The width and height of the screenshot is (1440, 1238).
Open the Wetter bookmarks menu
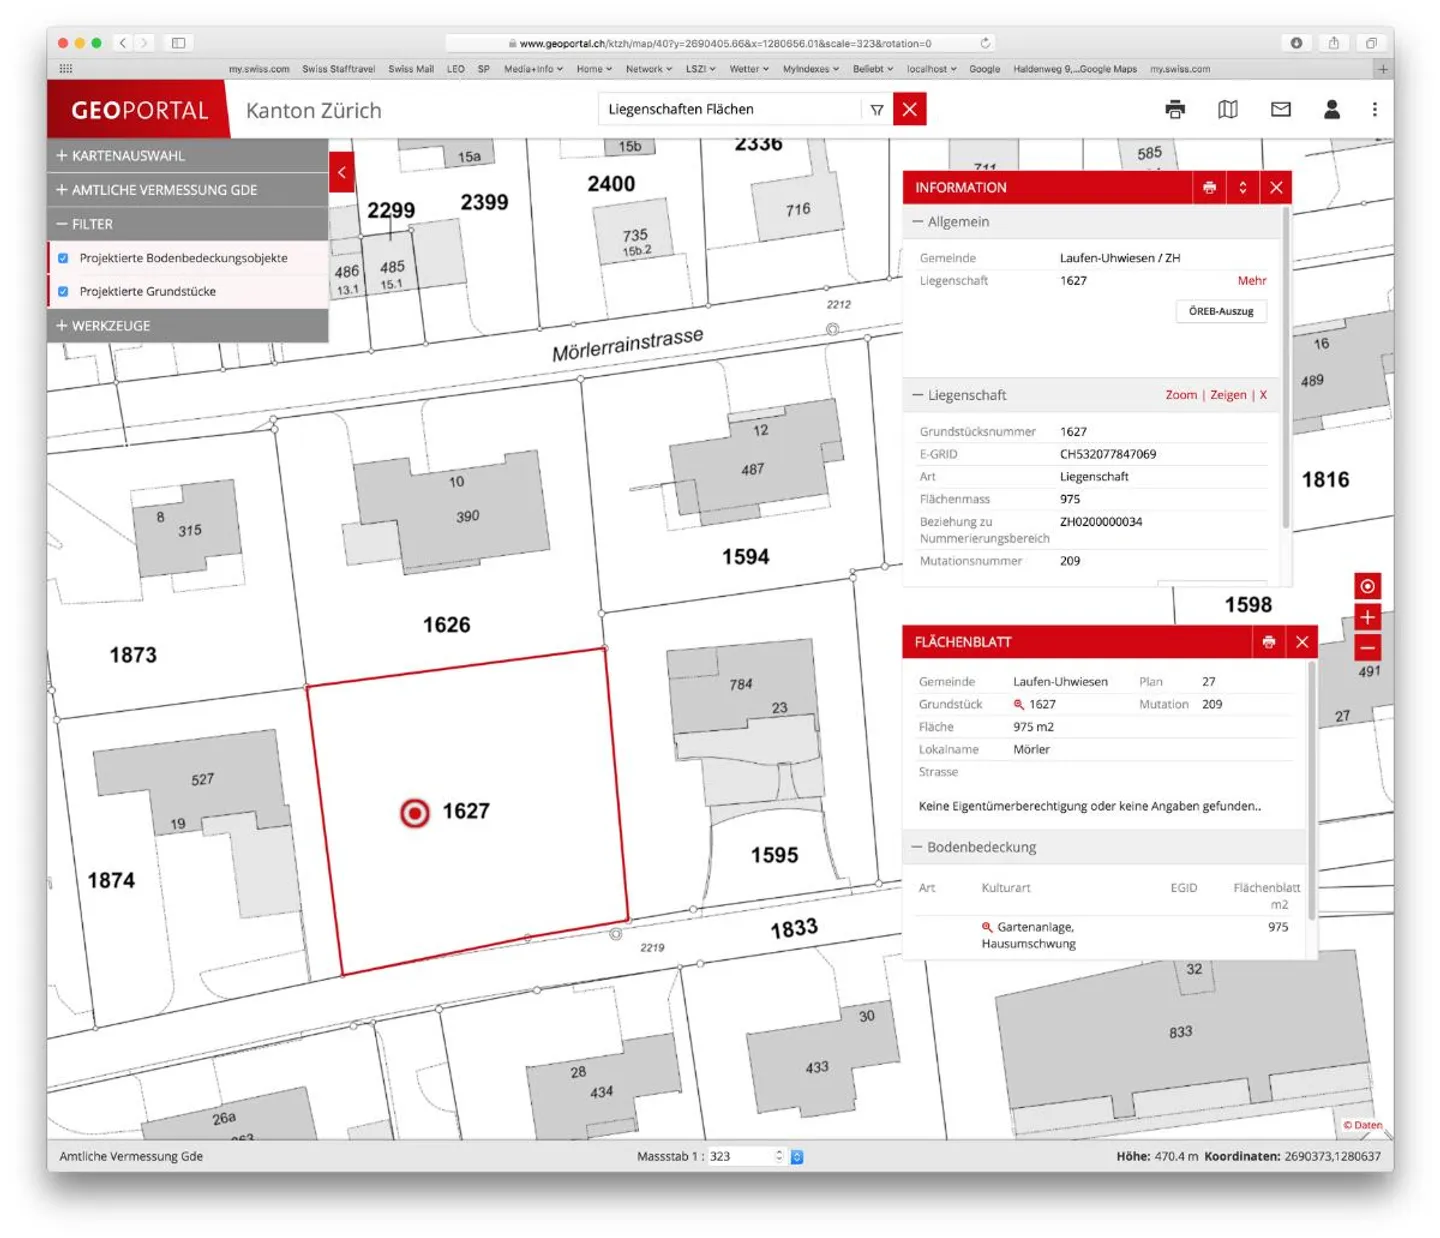click(748, 69)
